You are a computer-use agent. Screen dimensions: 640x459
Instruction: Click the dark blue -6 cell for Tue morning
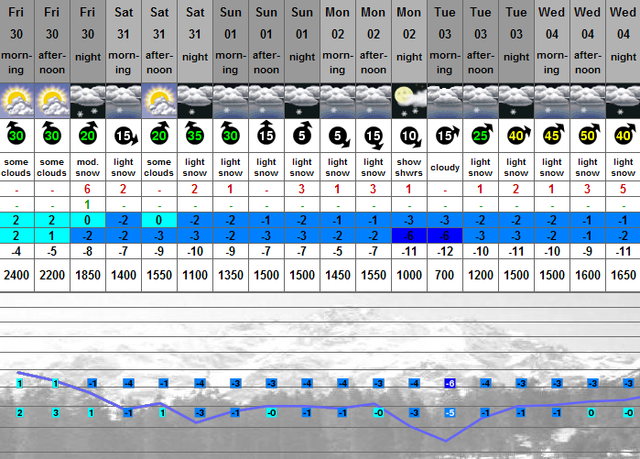tap(445, 236)
